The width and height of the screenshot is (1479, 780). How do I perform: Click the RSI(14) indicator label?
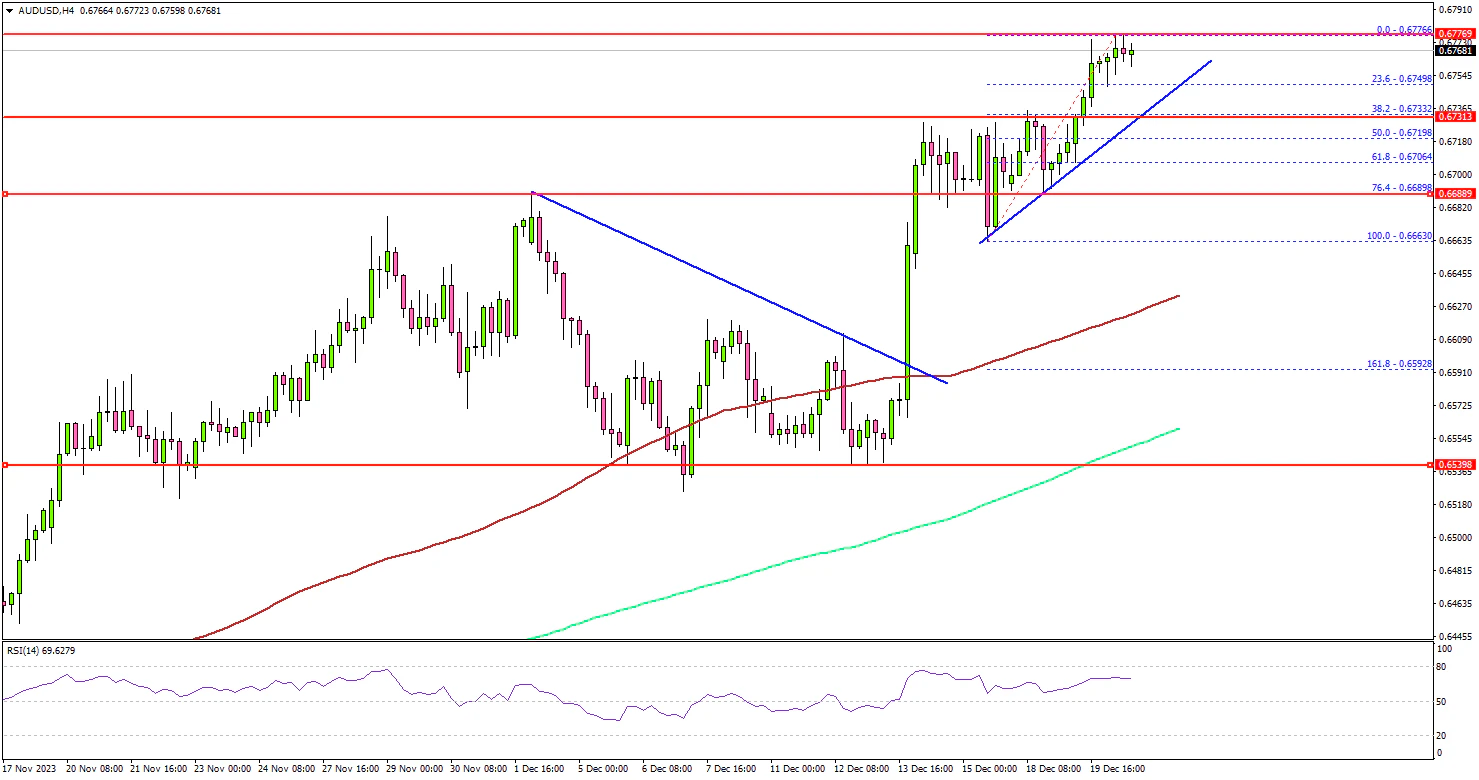click(x=40, y=651)
